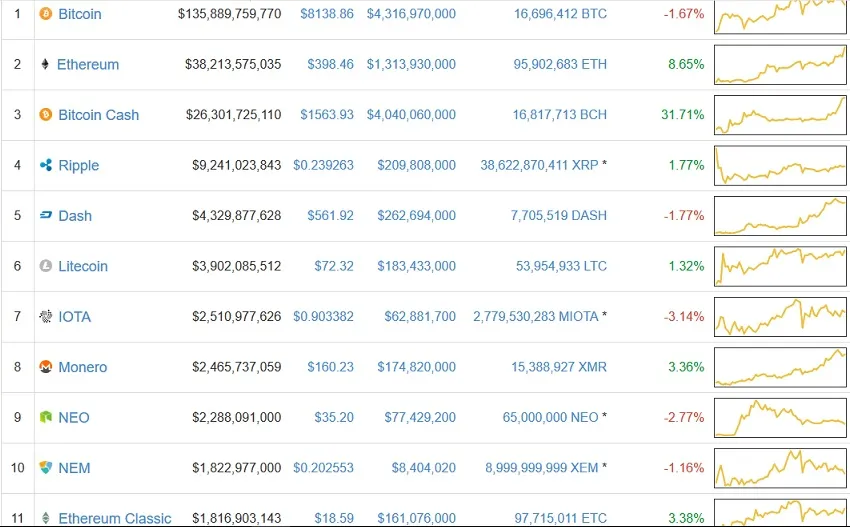Click Monero price $160.23
The image size is (850, 527).
(330, 367)
